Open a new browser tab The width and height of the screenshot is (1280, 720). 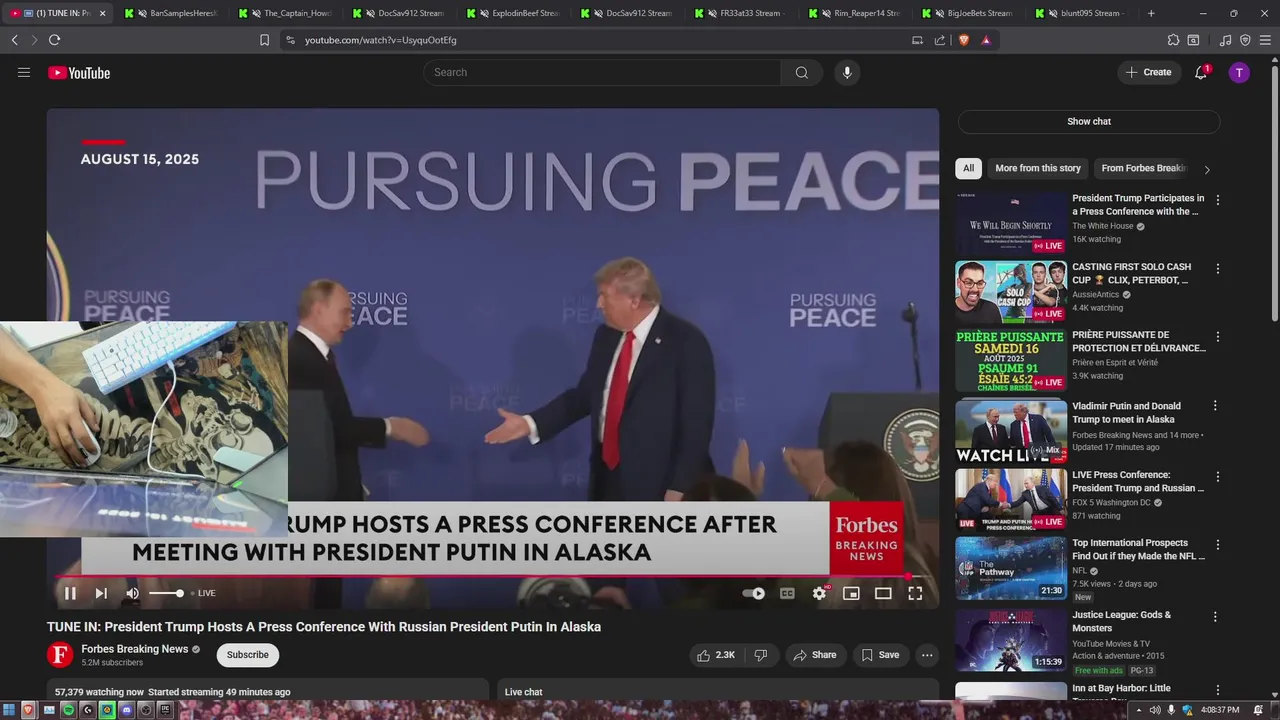point(1151,13)
